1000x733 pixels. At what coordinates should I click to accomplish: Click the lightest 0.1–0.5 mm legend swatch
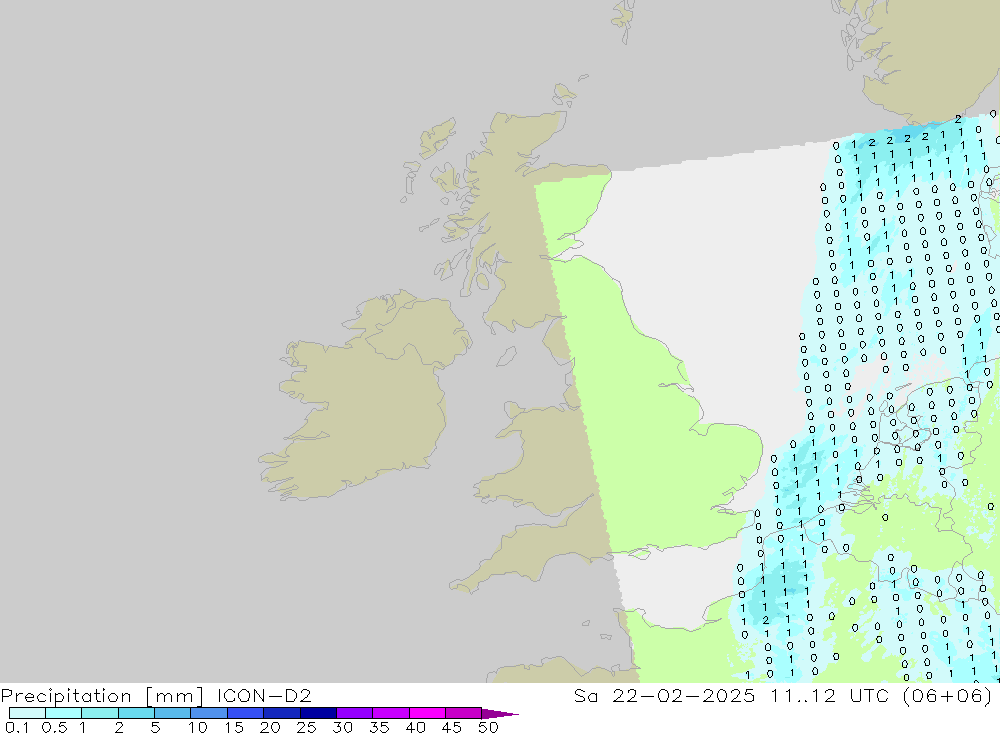click(27, 713)
